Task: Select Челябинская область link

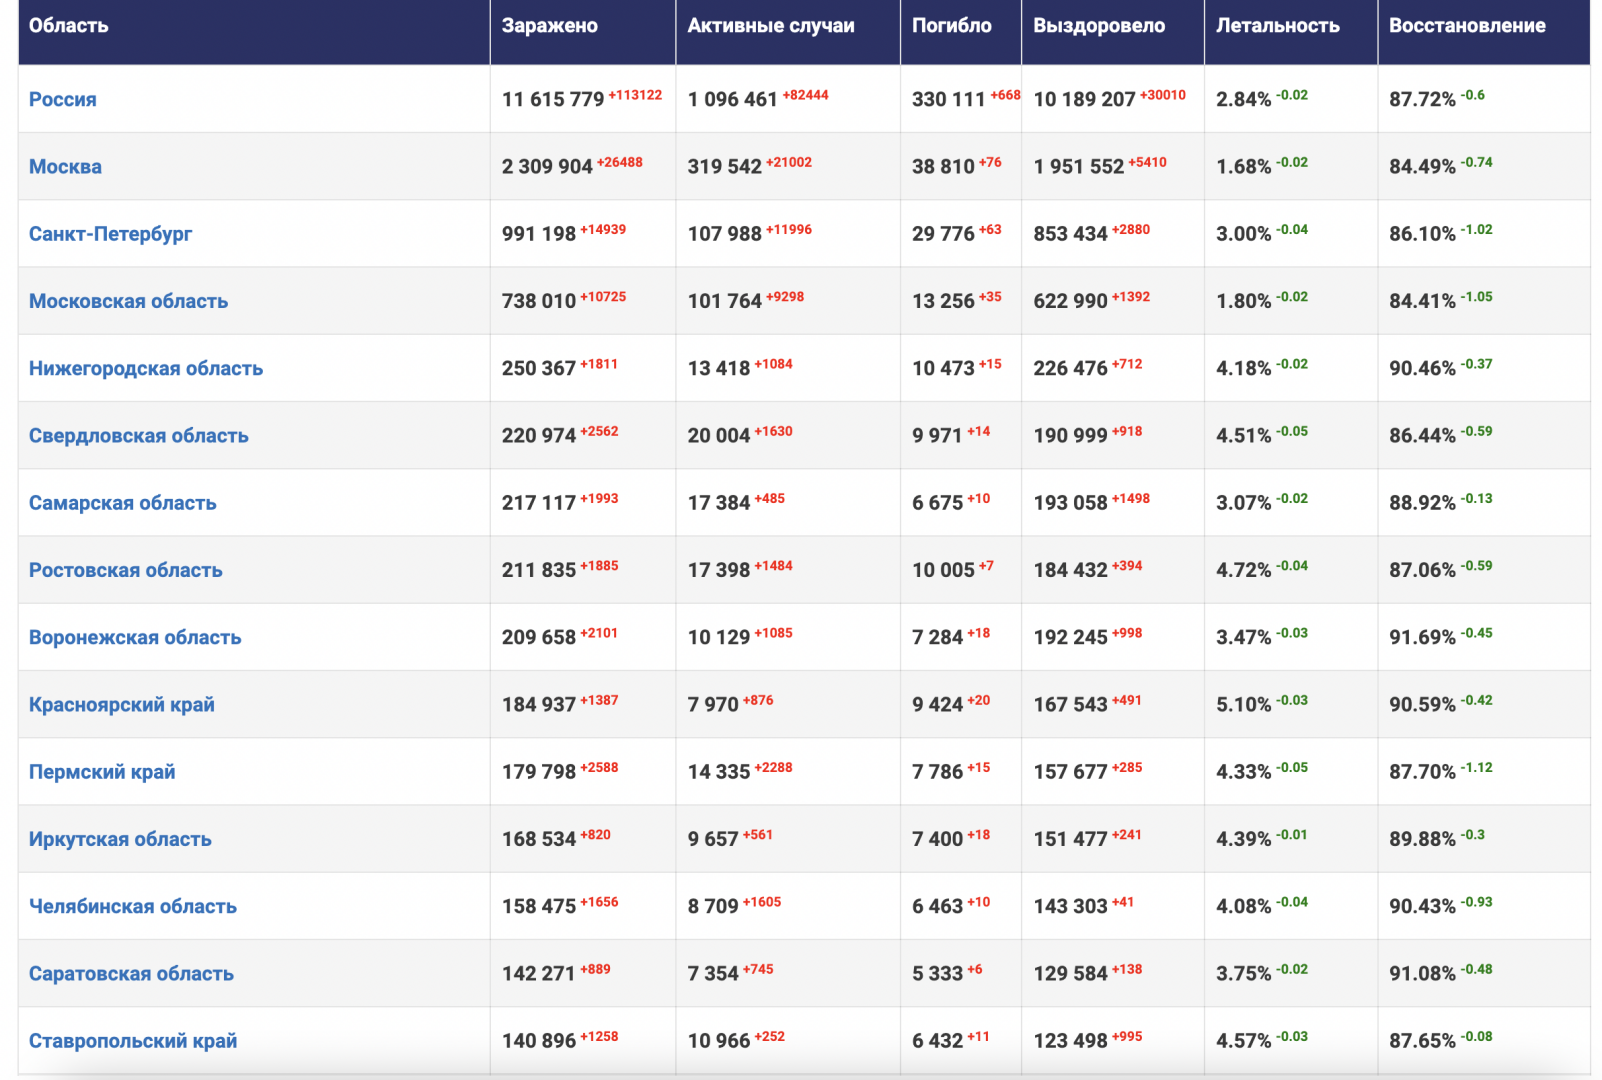Action: pyautogui.click(x=133, y=906)
